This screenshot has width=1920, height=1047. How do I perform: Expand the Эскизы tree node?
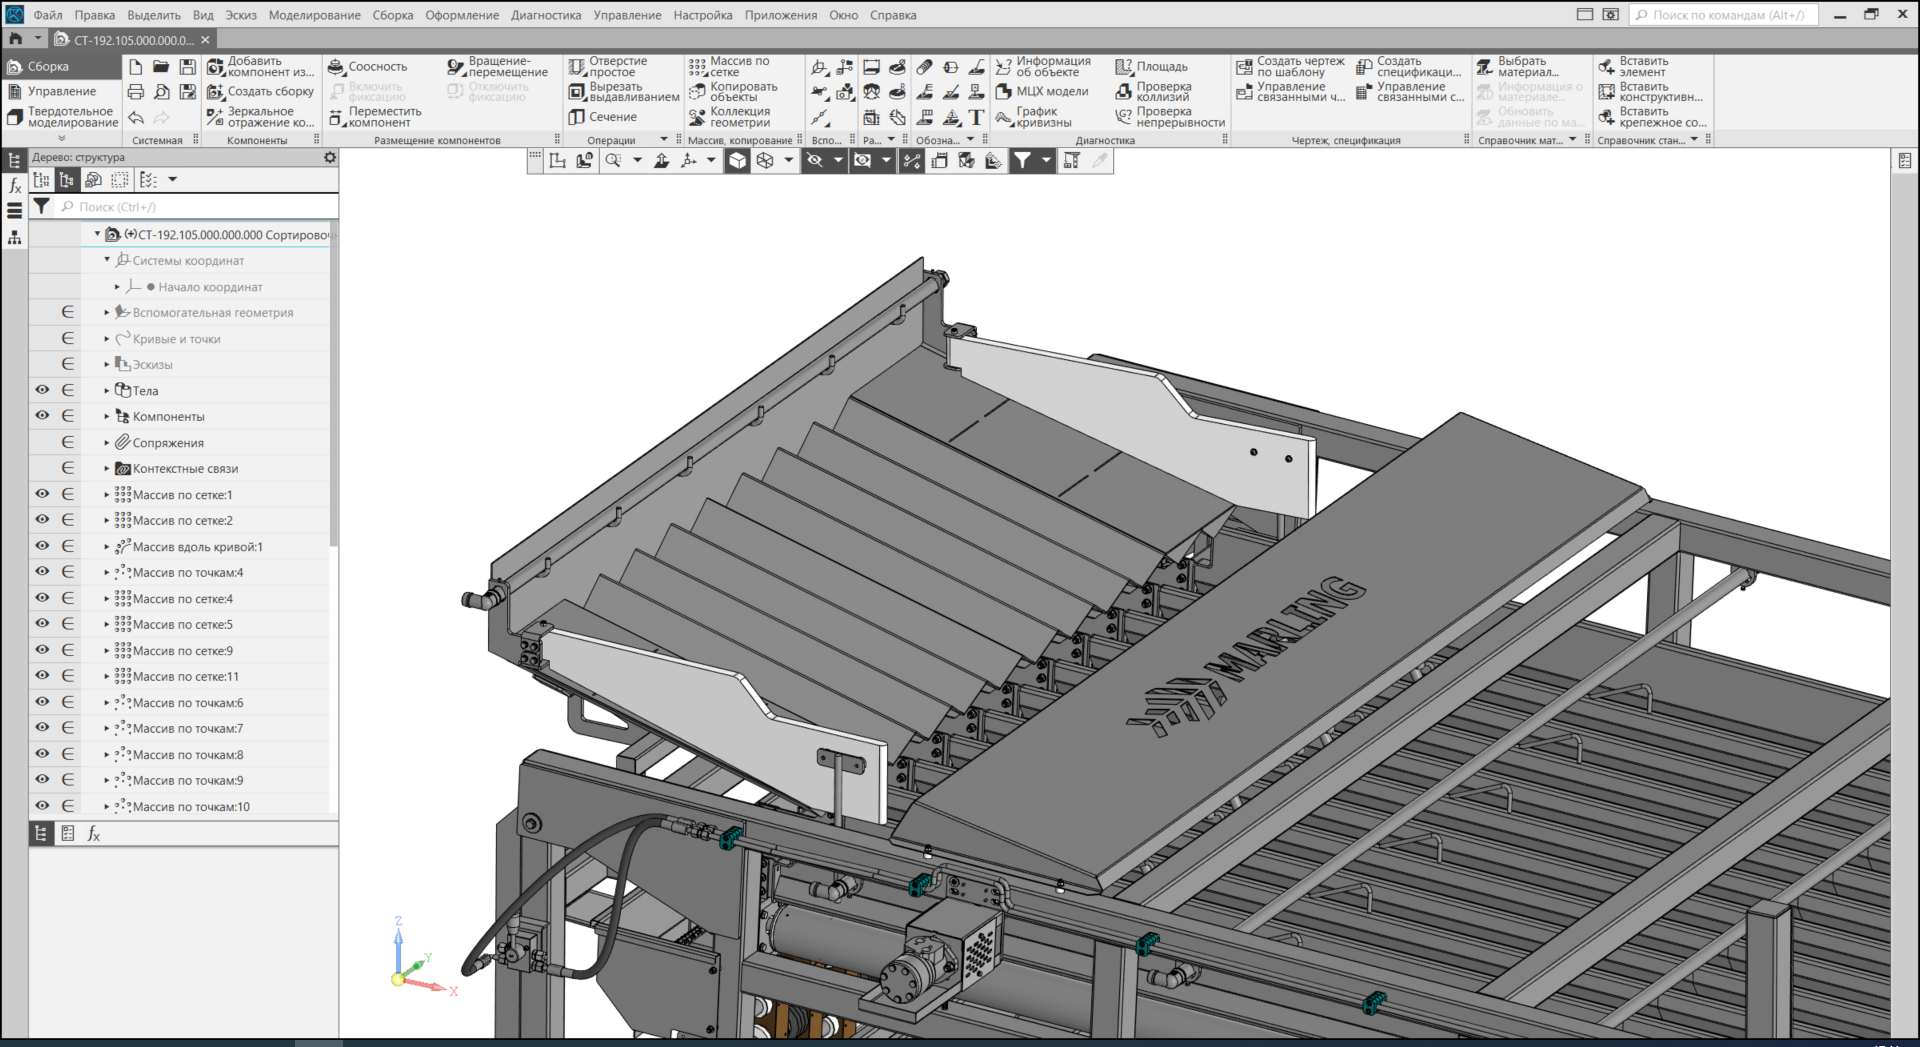107,364
